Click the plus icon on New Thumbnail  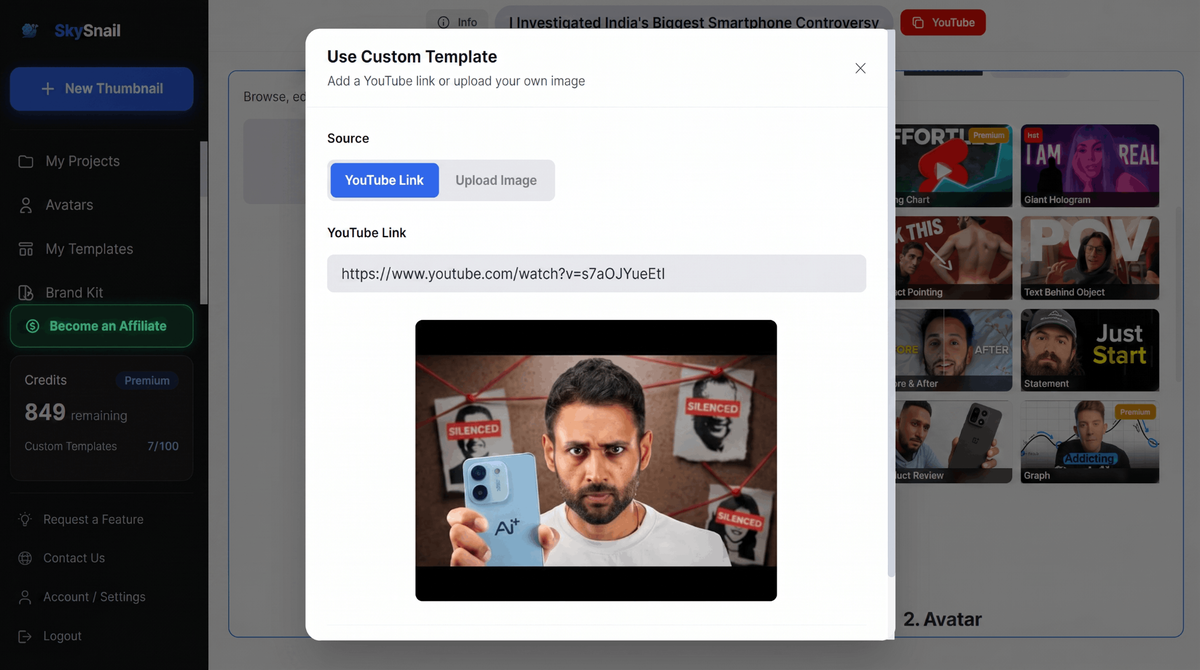pyautogui.click(x=47, y=89)
